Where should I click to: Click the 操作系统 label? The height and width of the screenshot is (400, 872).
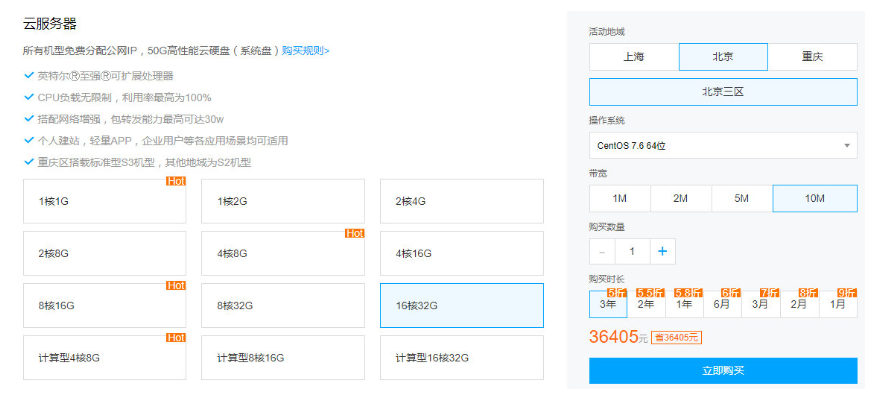click(607, 120)
